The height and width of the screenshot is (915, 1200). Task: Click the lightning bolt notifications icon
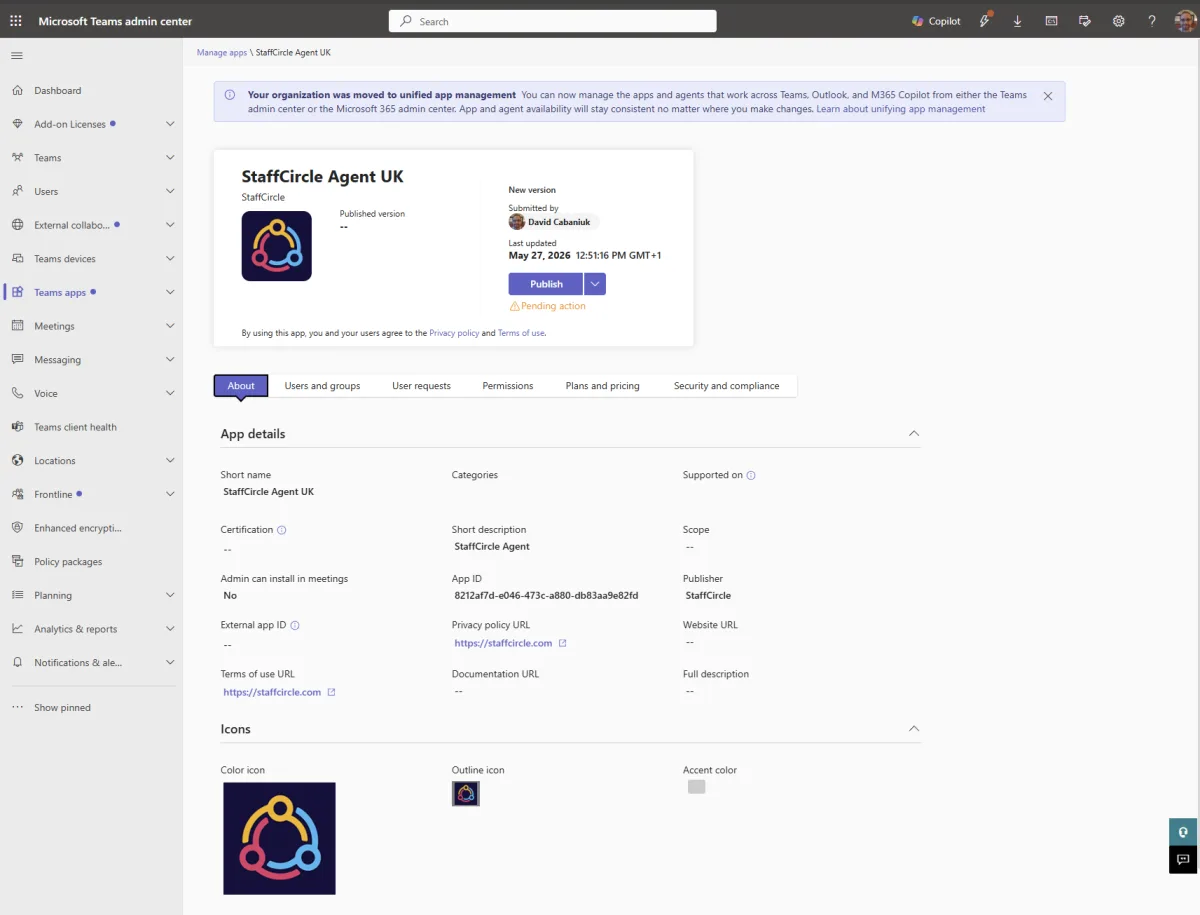click(985, 21)
